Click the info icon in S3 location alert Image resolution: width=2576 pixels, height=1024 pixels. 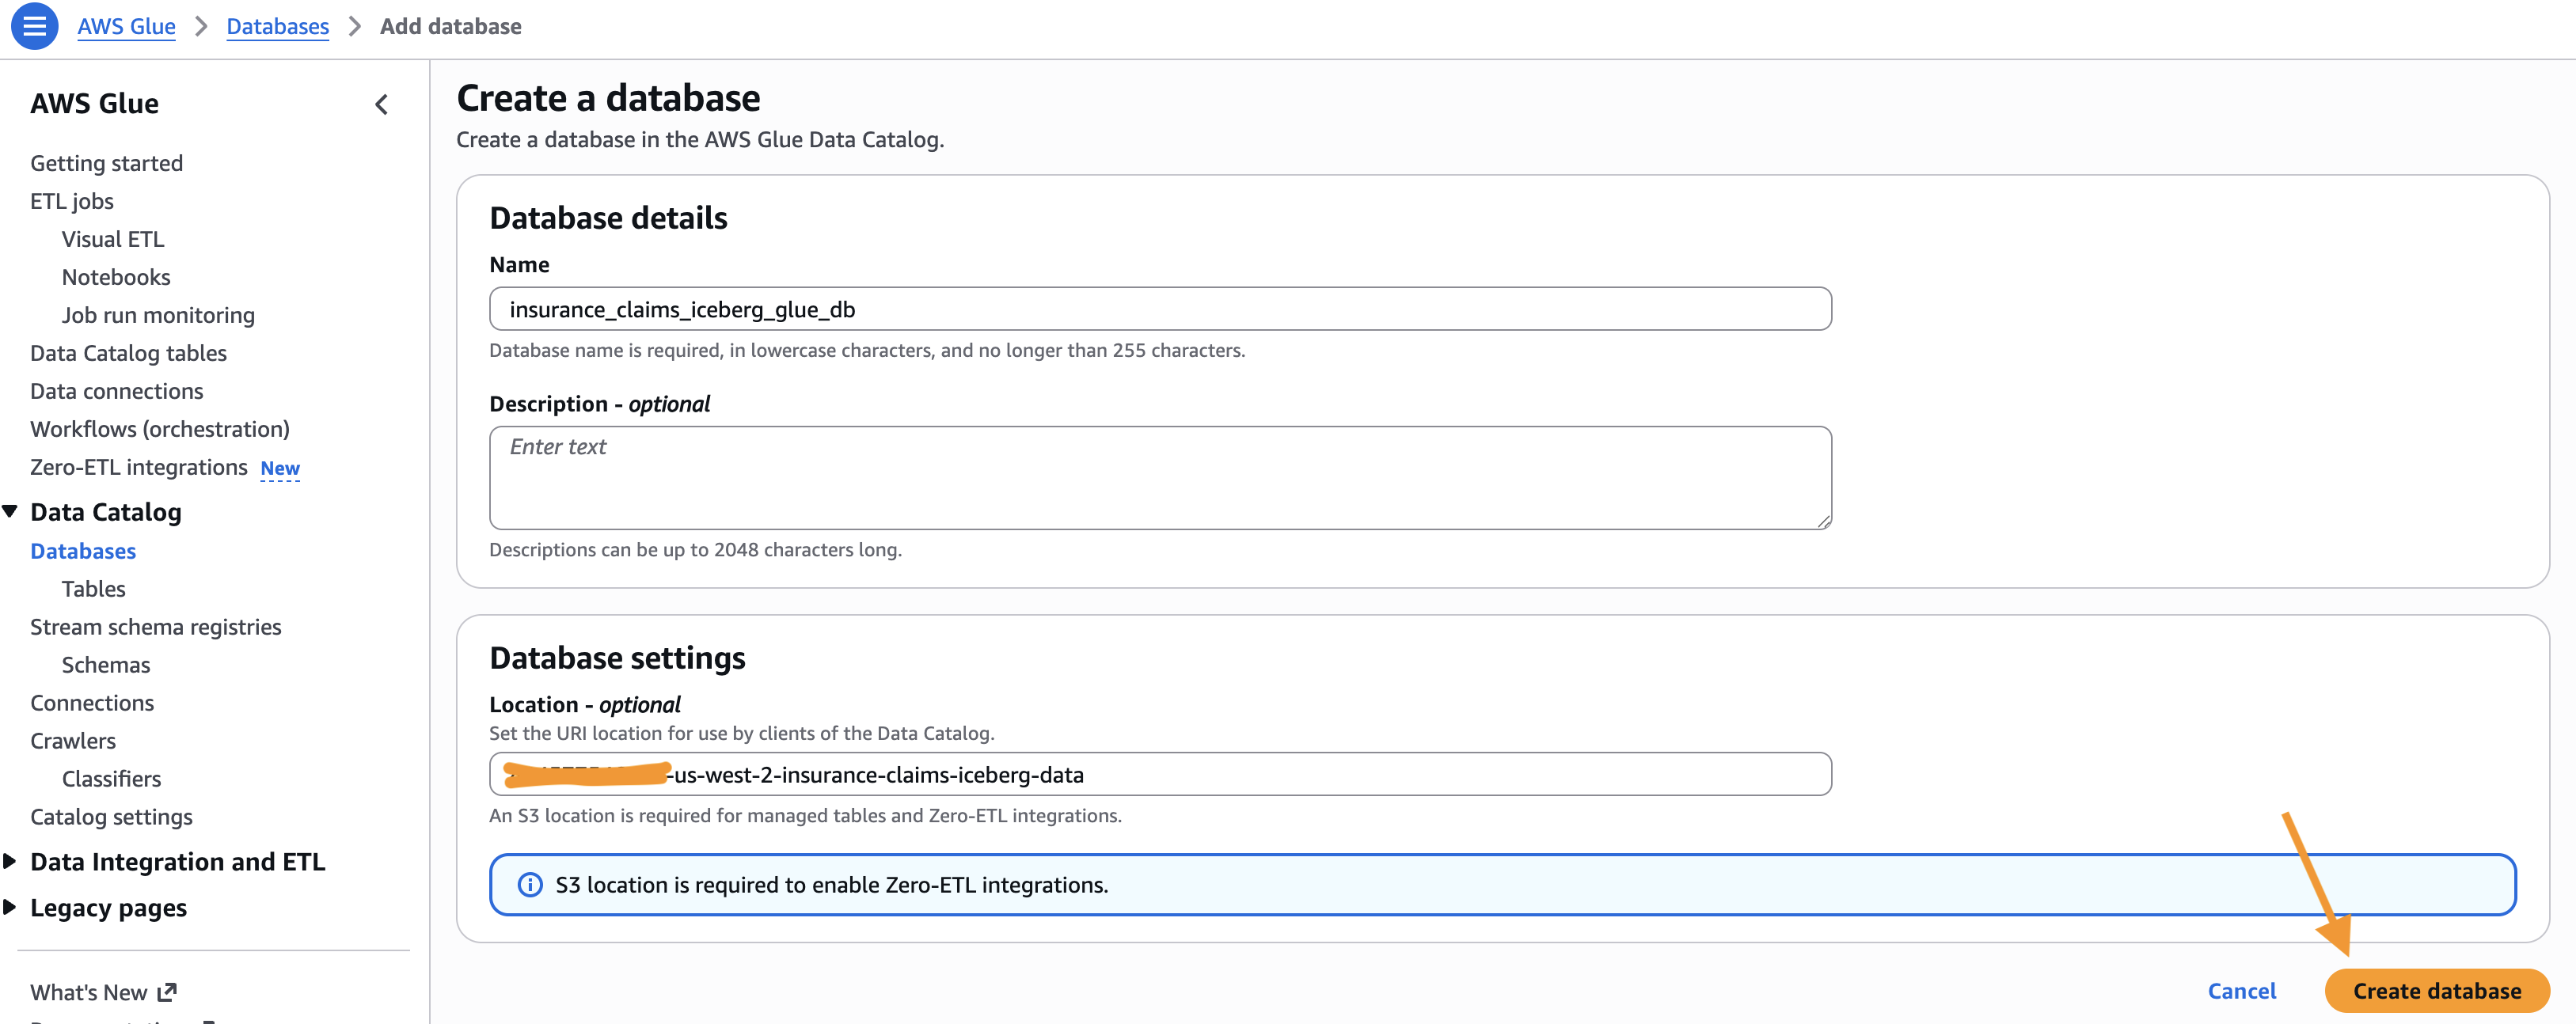pyautogui.click(x=530, y=885)
